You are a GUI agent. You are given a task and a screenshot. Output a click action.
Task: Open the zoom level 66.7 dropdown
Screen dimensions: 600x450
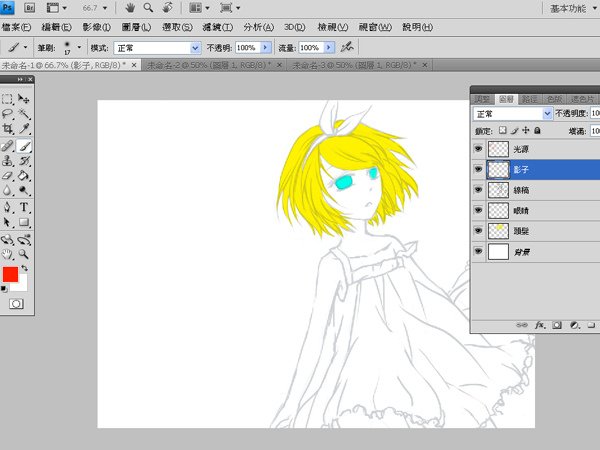[105, 8]
